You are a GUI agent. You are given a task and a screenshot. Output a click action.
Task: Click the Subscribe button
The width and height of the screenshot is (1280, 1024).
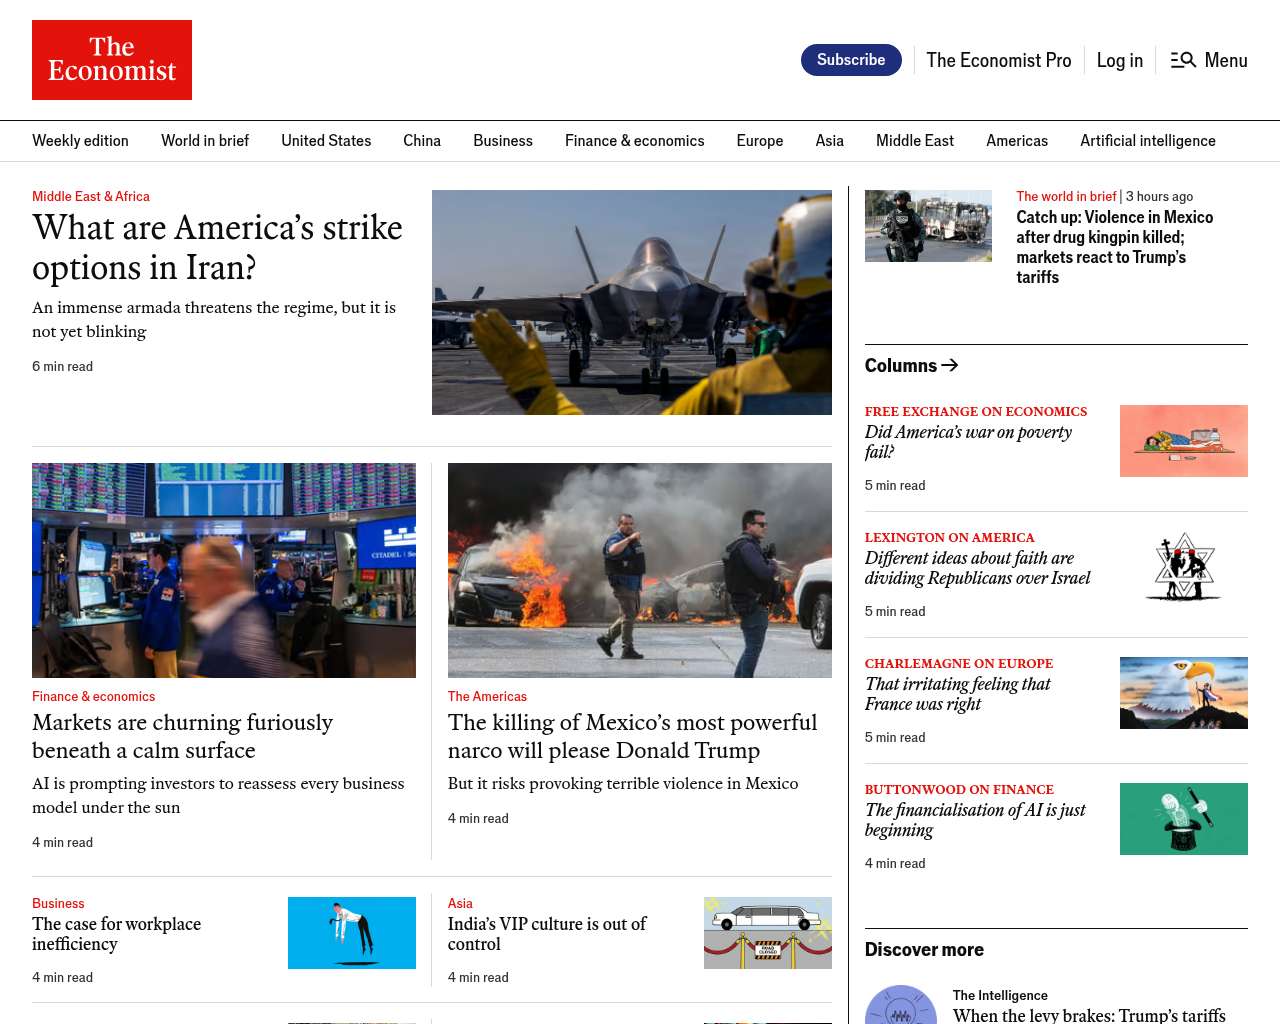coord(851,60)
